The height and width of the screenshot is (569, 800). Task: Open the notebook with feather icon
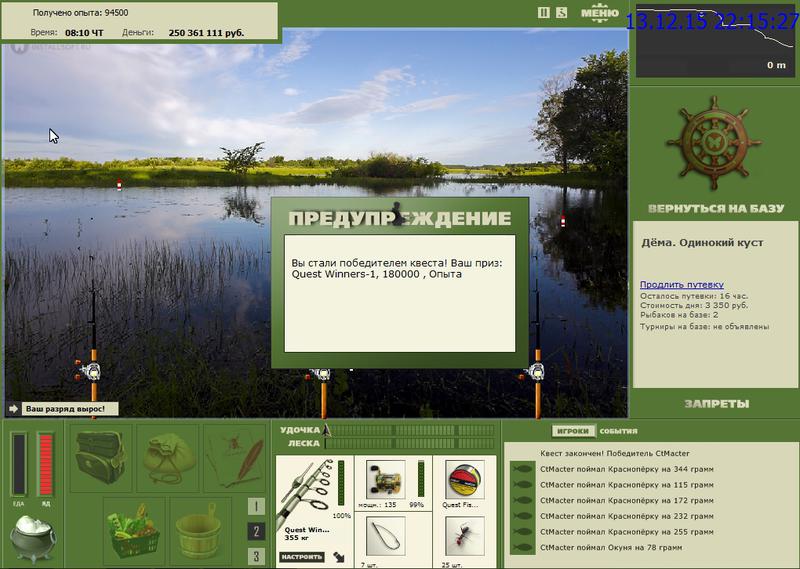(235, 456)
